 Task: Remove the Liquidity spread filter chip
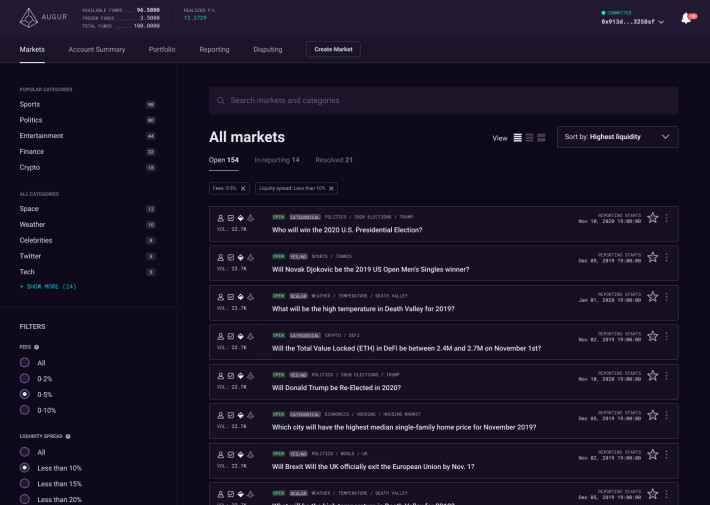(x=332, y=188)
